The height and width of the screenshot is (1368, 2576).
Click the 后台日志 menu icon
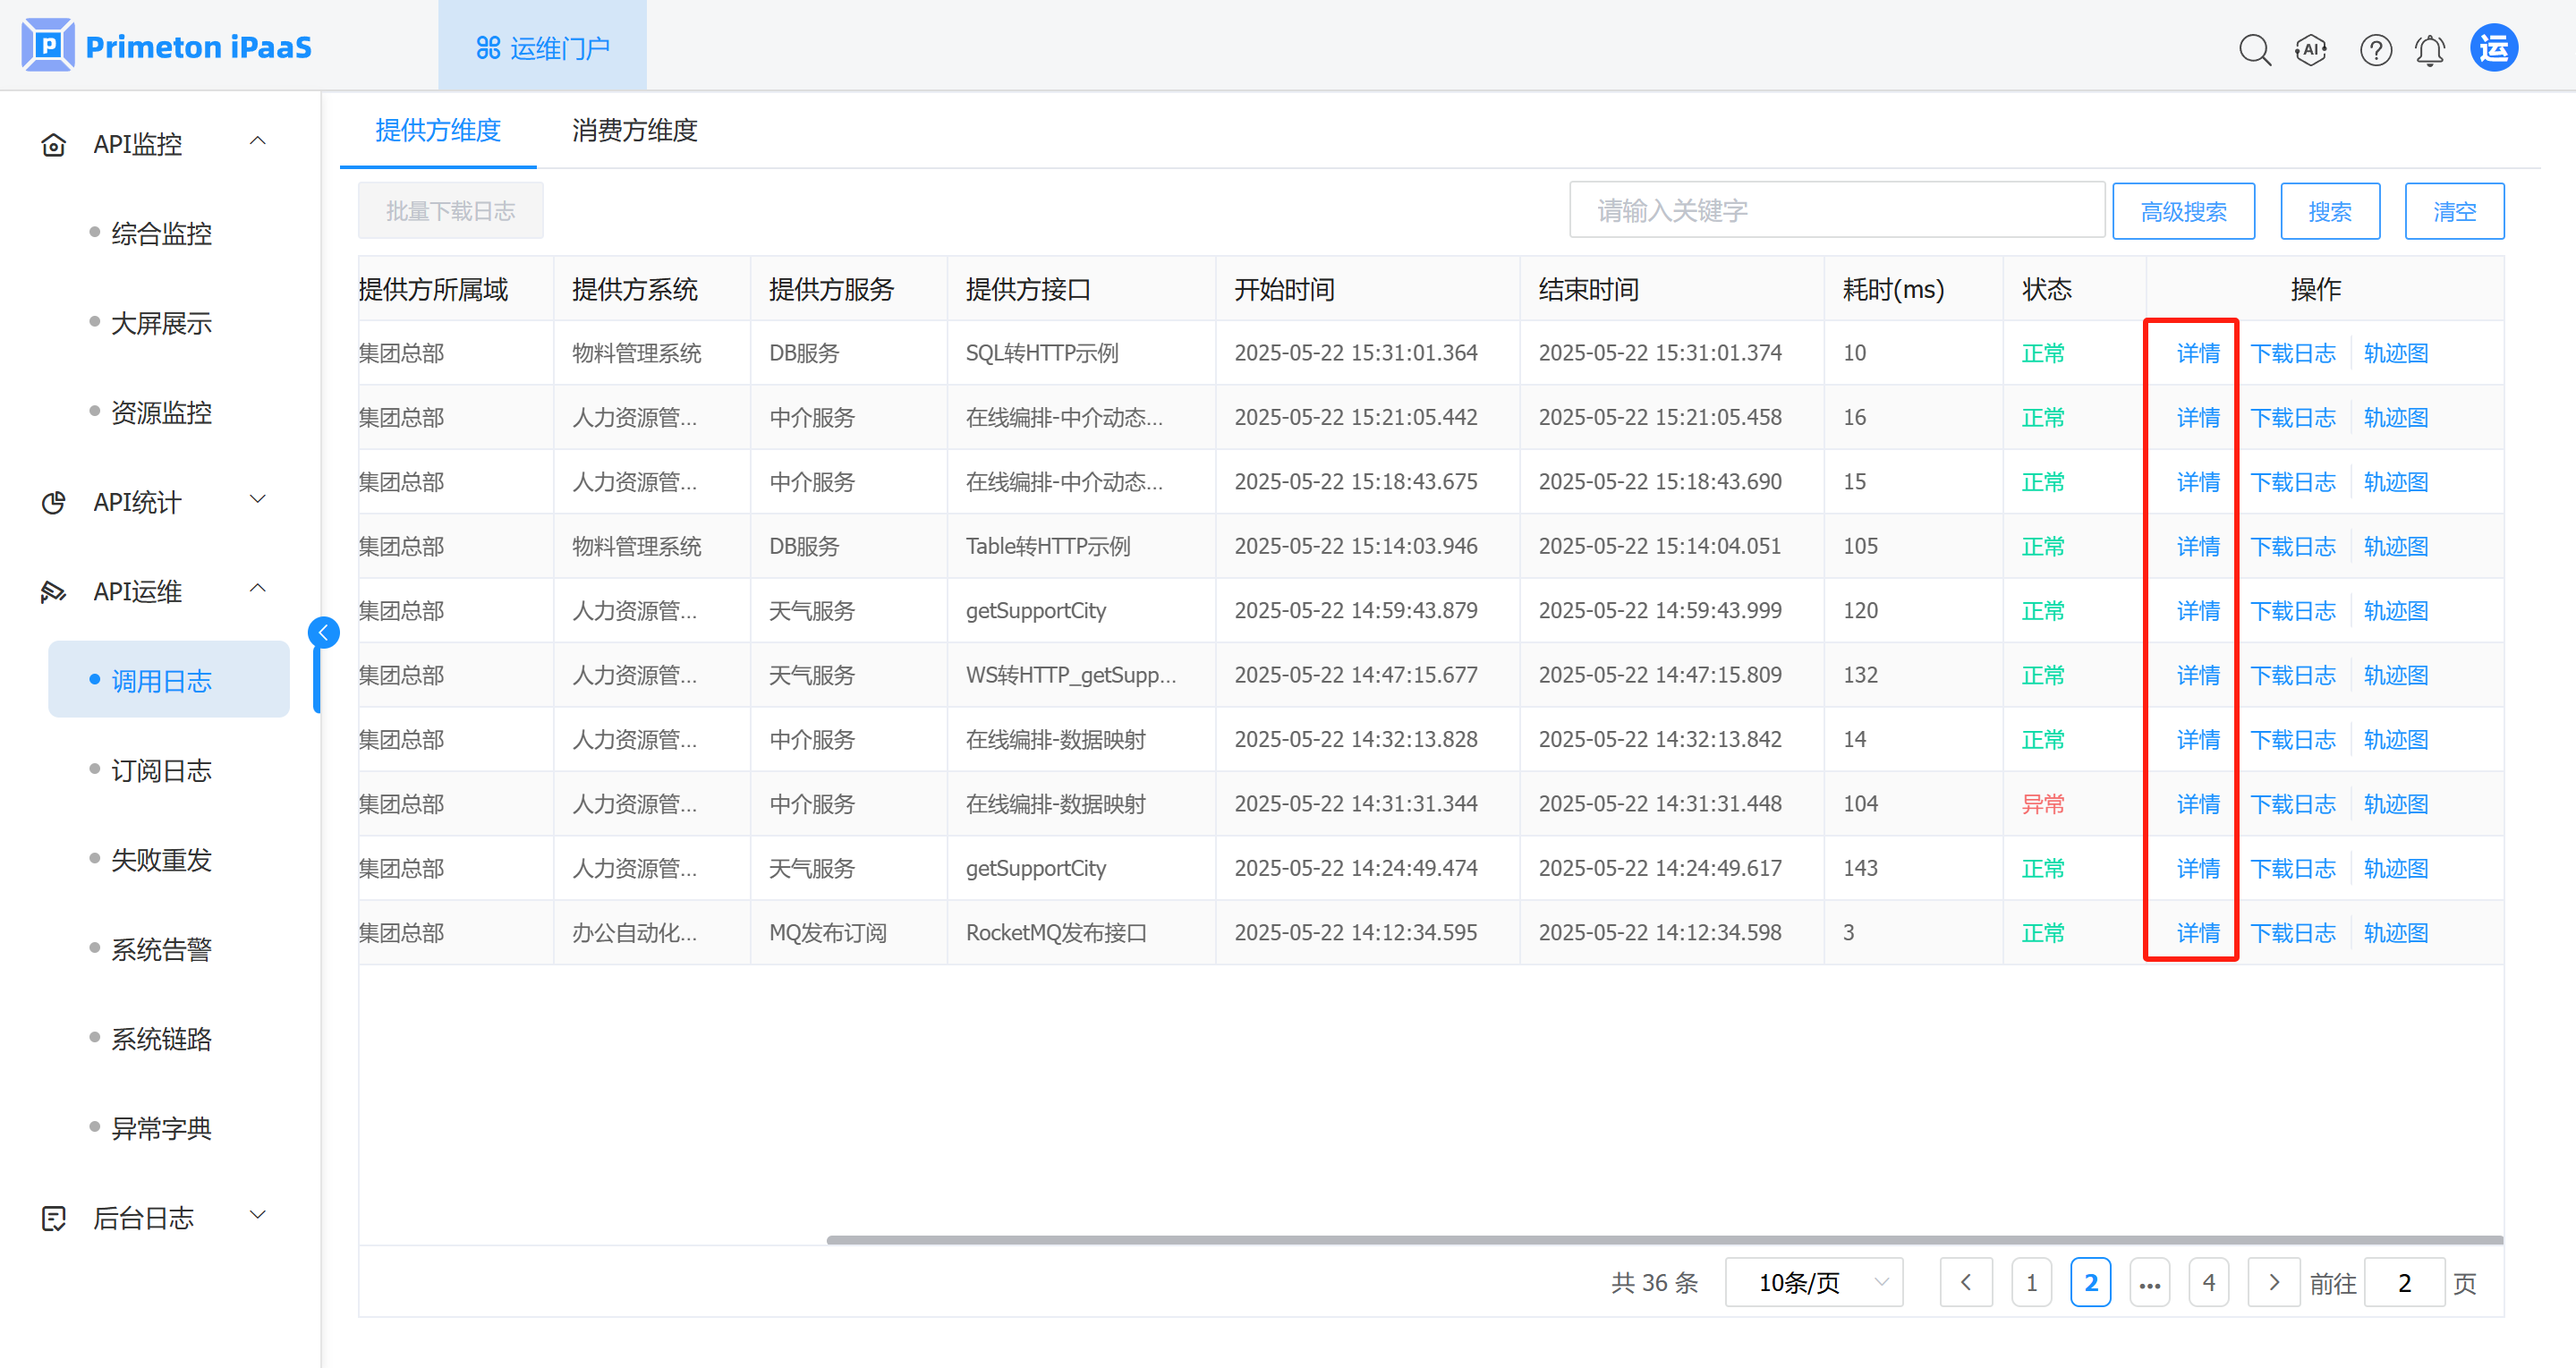(54, 1218)
